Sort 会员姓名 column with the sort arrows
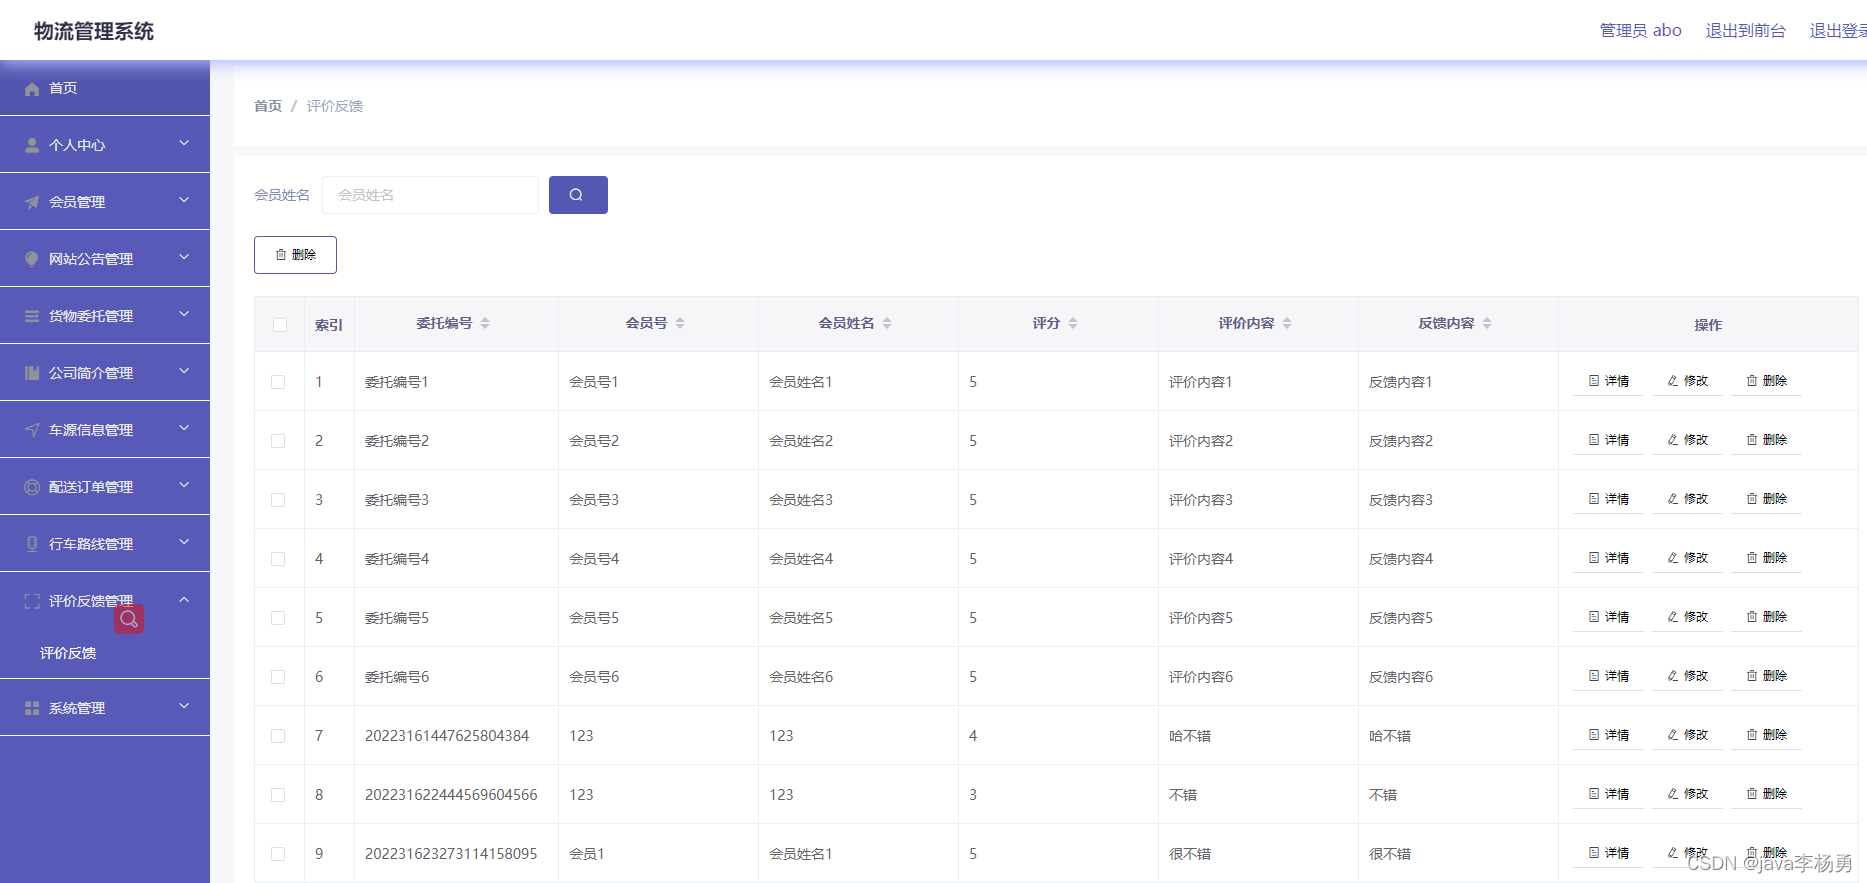Image resolution: width=1867 pixels, height=883 pixels. (887, 324)
